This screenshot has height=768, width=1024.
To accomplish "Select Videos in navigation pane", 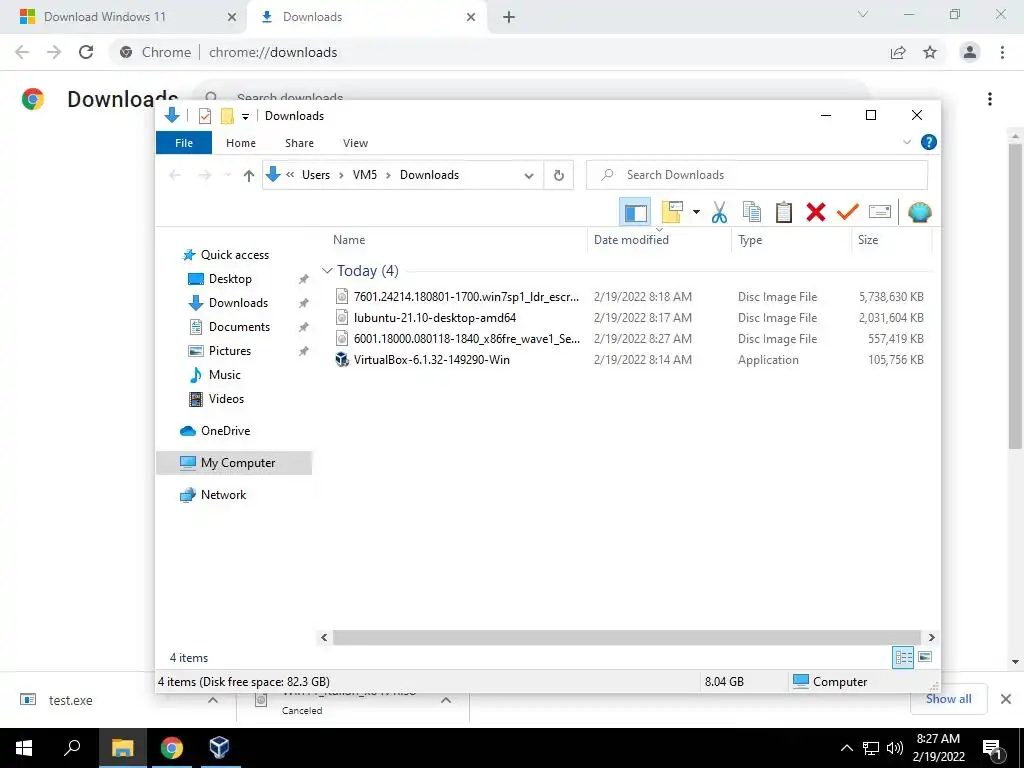I will (x=226, y=399).
